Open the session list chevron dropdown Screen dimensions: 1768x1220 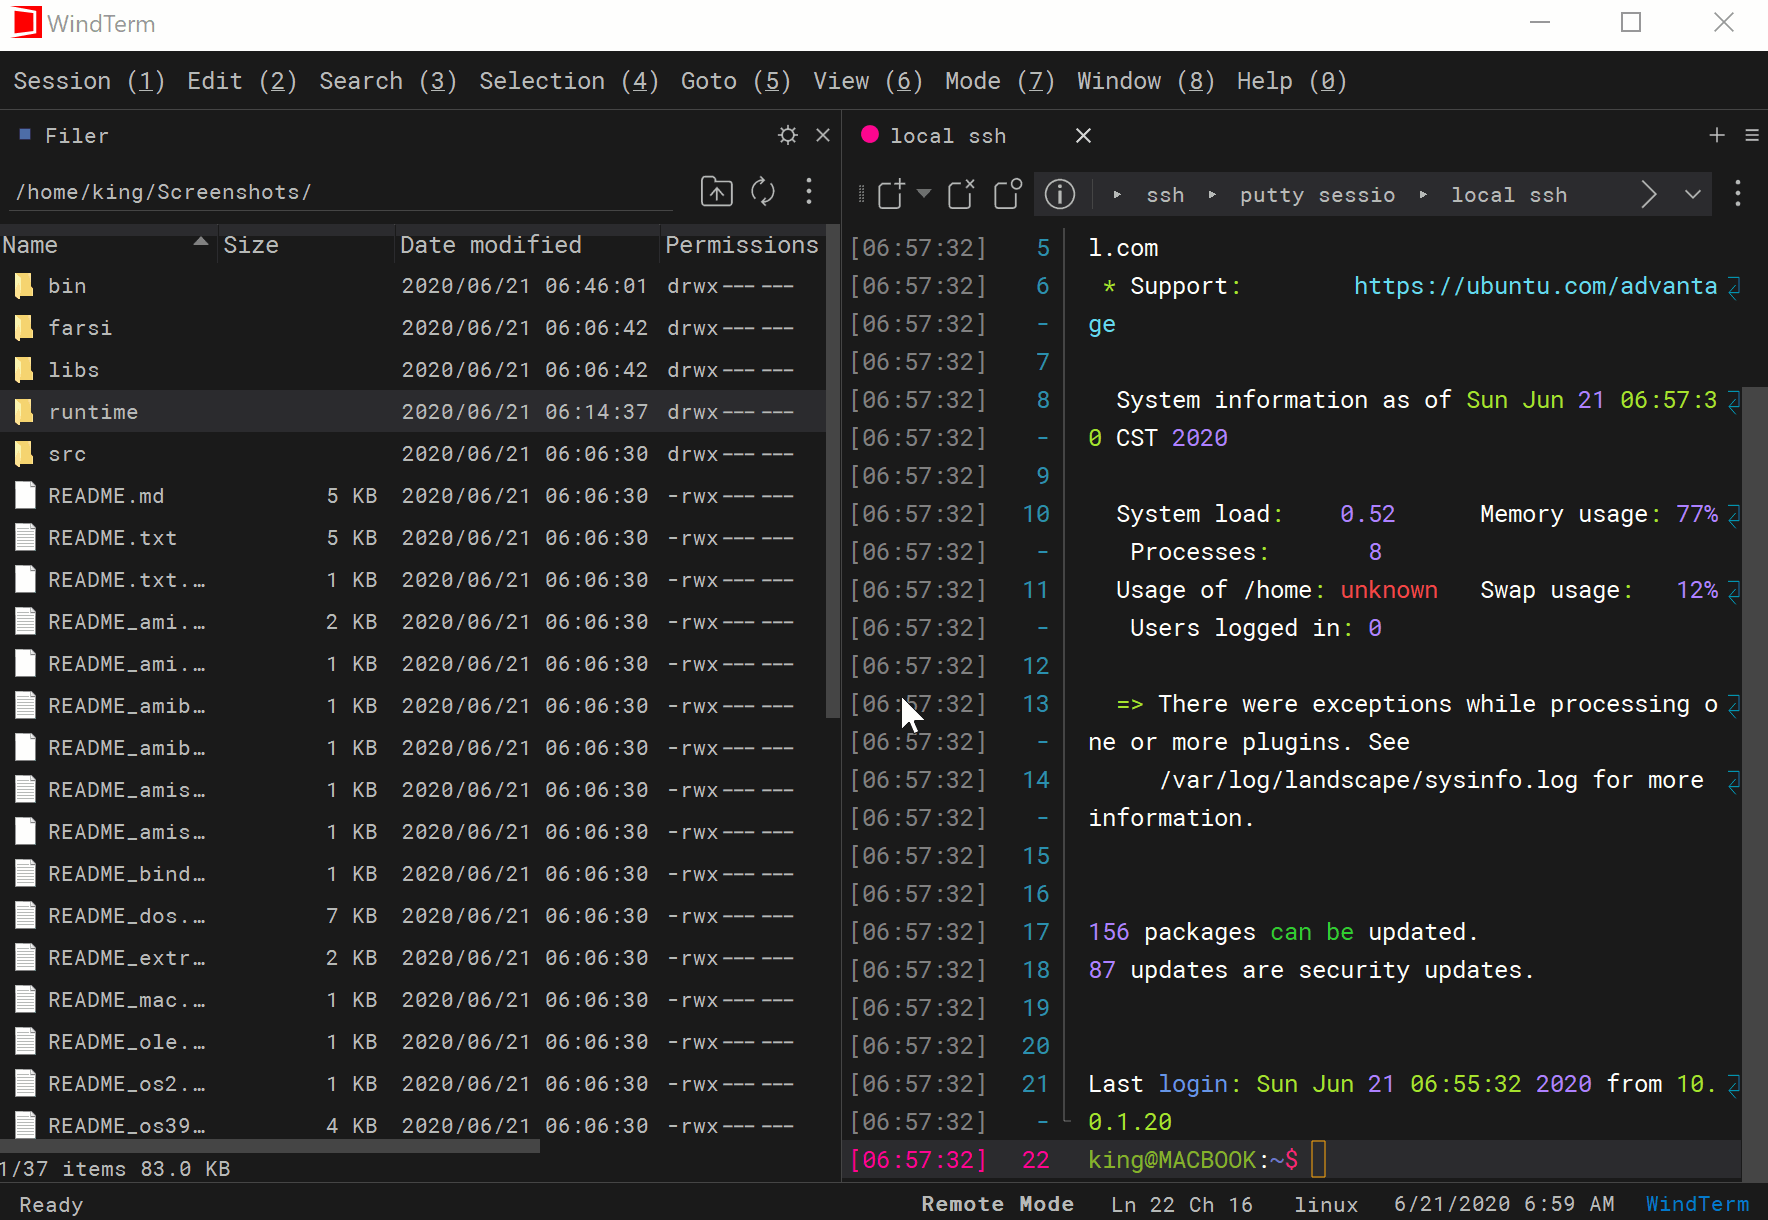[1693, 194]
